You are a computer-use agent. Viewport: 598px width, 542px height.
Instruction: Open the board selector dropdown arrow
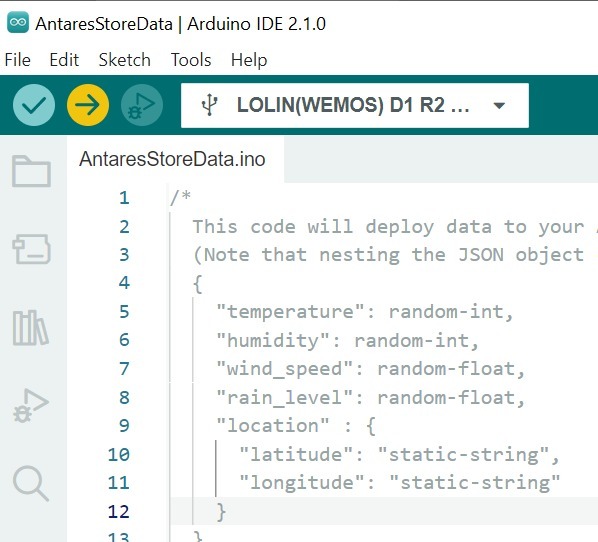499,105
